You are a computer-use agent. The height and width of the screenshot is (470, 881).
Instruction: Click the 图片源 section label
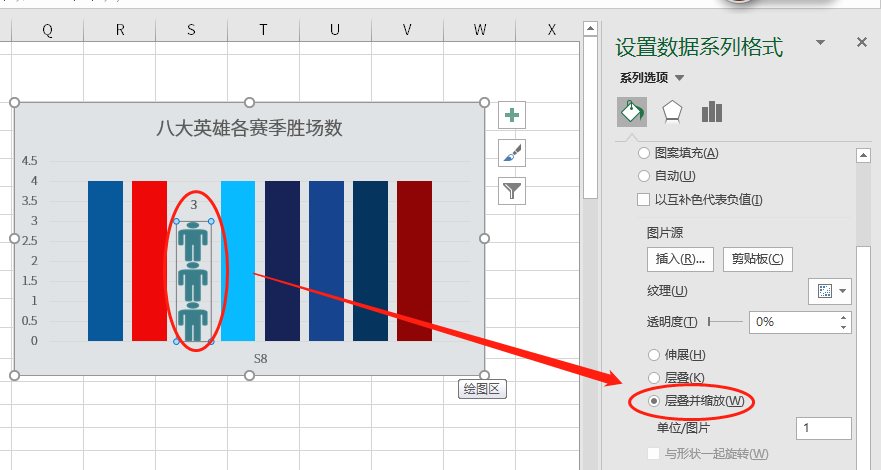click(665, 233)
